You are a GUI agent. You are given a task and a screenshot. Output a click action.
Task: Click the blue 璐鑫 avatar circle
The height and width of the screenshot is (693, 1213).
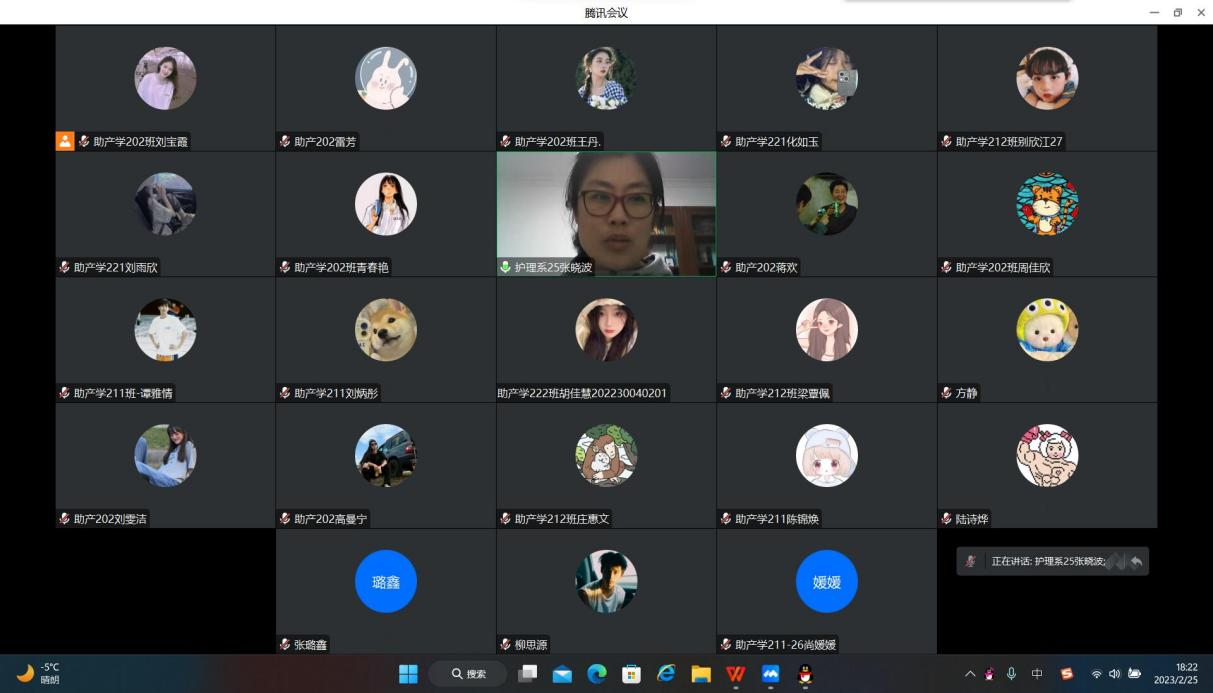[x=386, y=582]
